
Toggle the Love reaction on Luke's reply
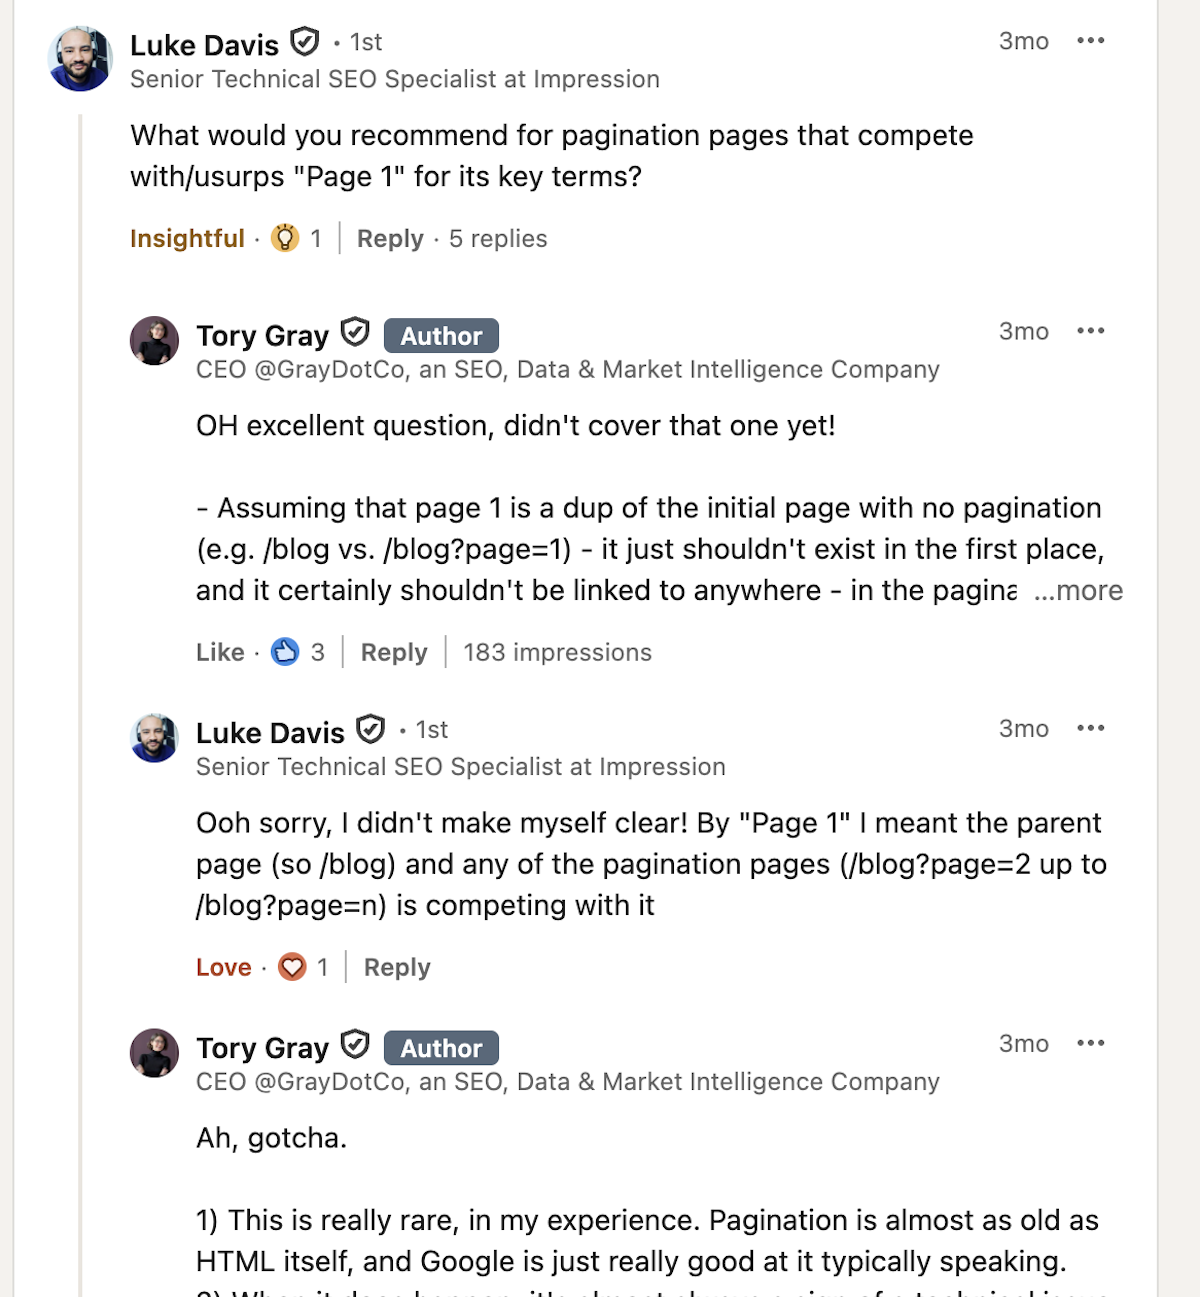point(223,967)
